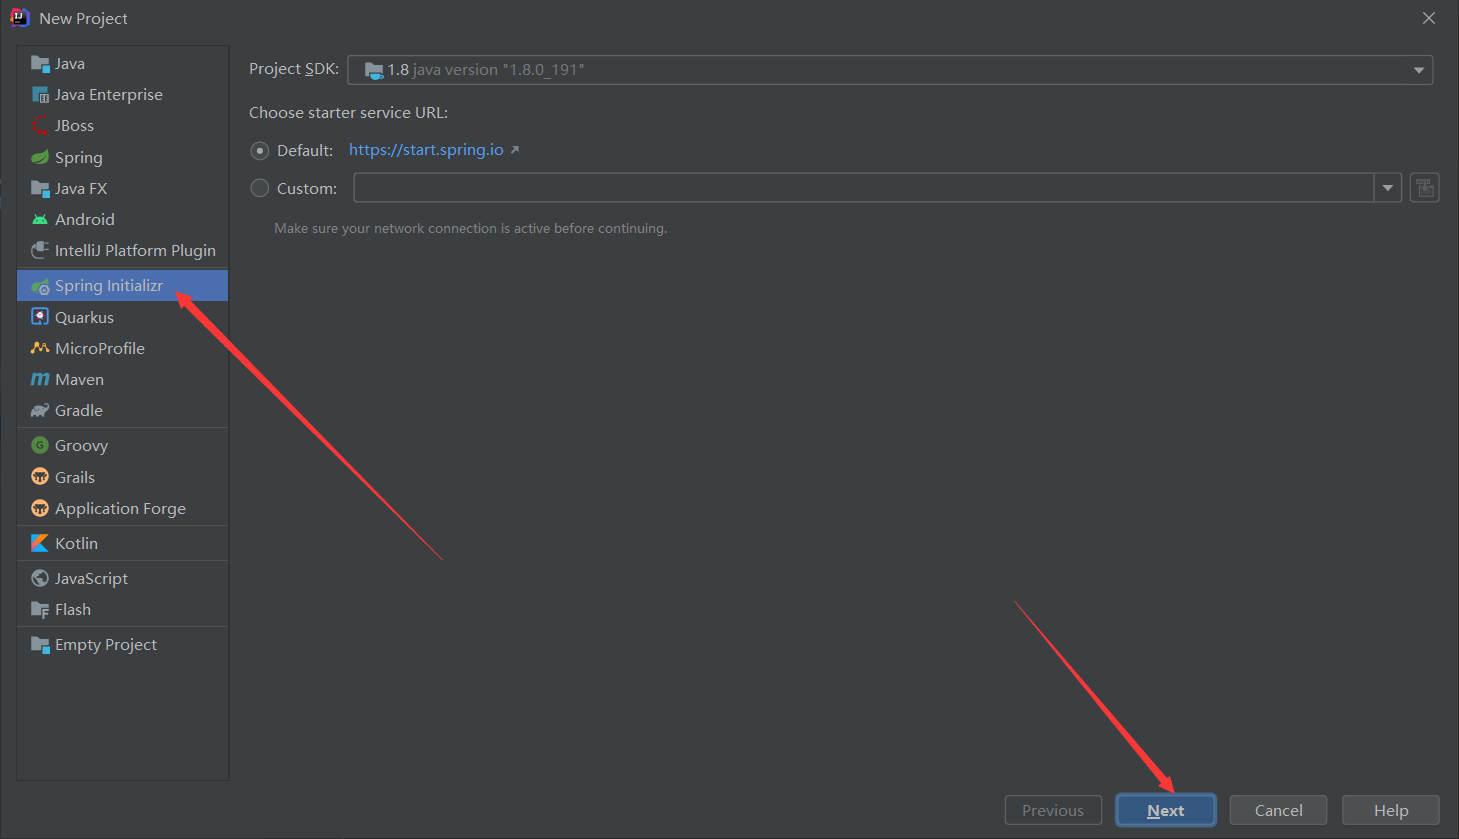Click the Application Forge icon
1459x839 pixels.
[40, 508]
